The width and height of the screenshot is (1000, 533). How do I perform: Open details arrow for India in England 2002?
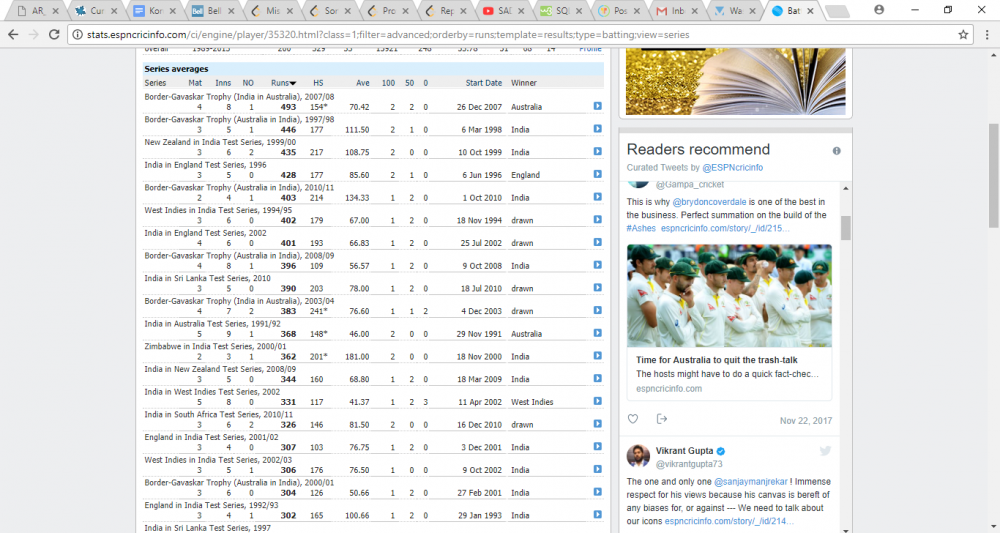598,242
